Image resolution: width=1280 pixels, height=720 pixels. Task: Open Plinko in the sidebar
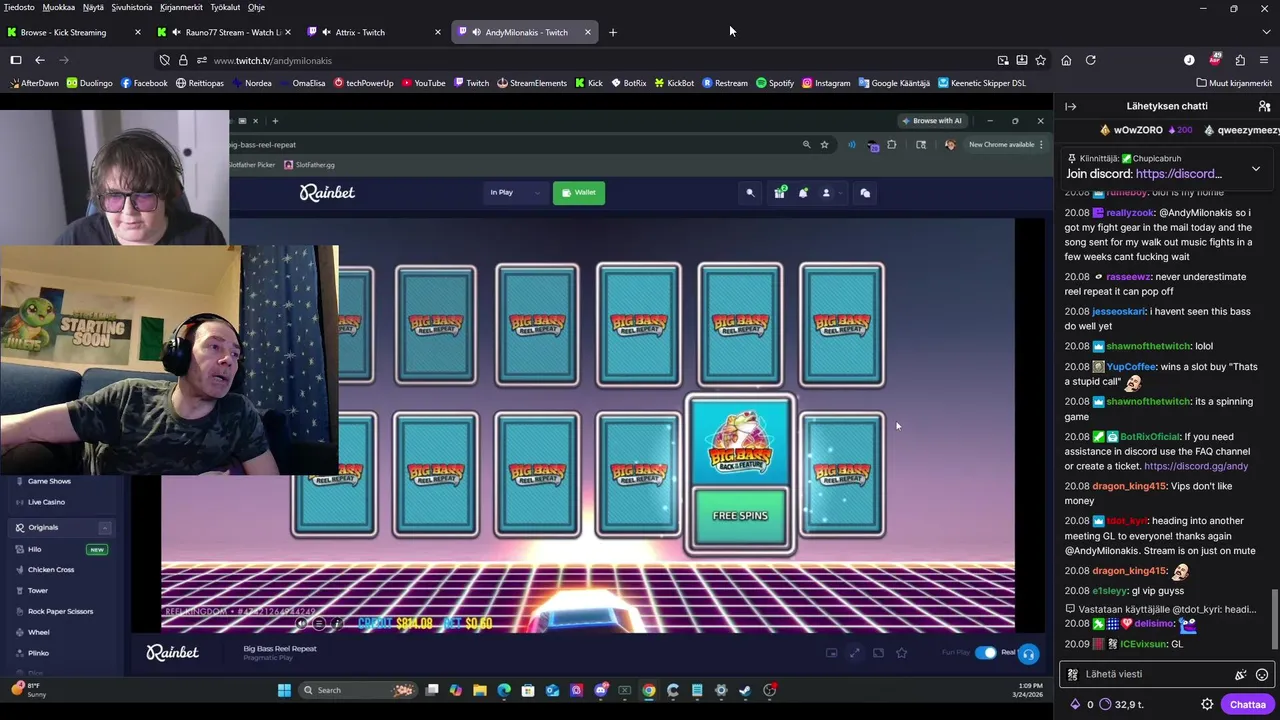(38, 653)
